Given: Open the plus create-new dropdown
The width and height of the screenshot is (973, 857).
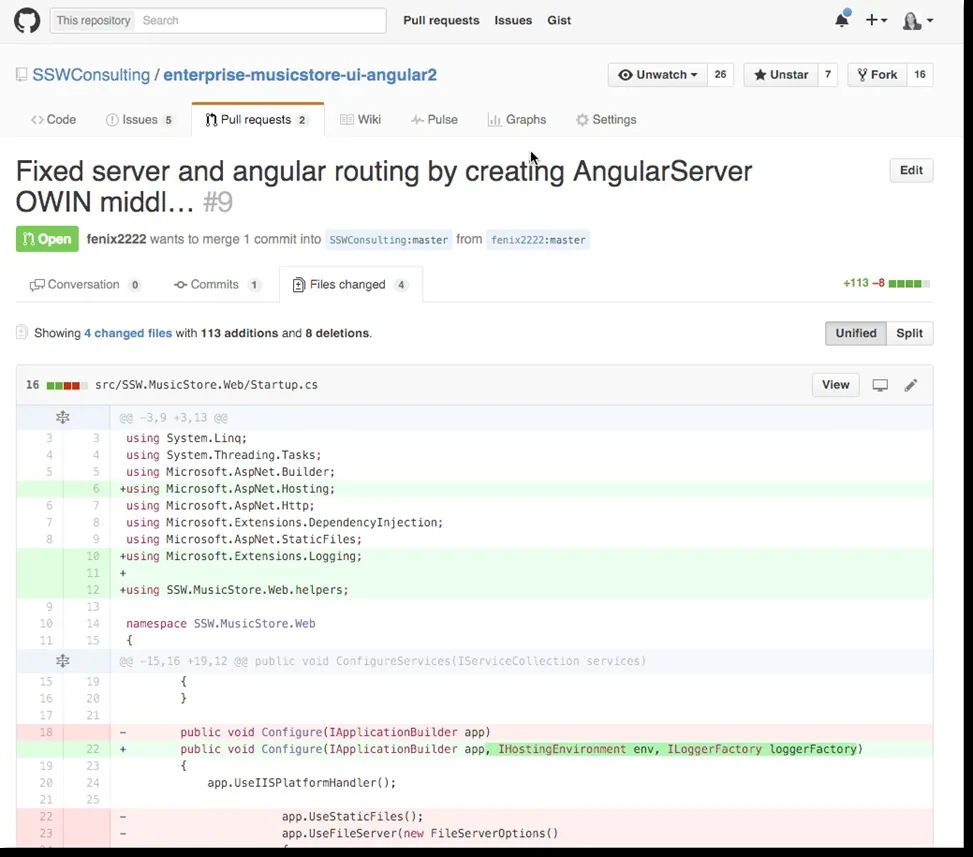Looking at the screenshot, I should point(876,20).
